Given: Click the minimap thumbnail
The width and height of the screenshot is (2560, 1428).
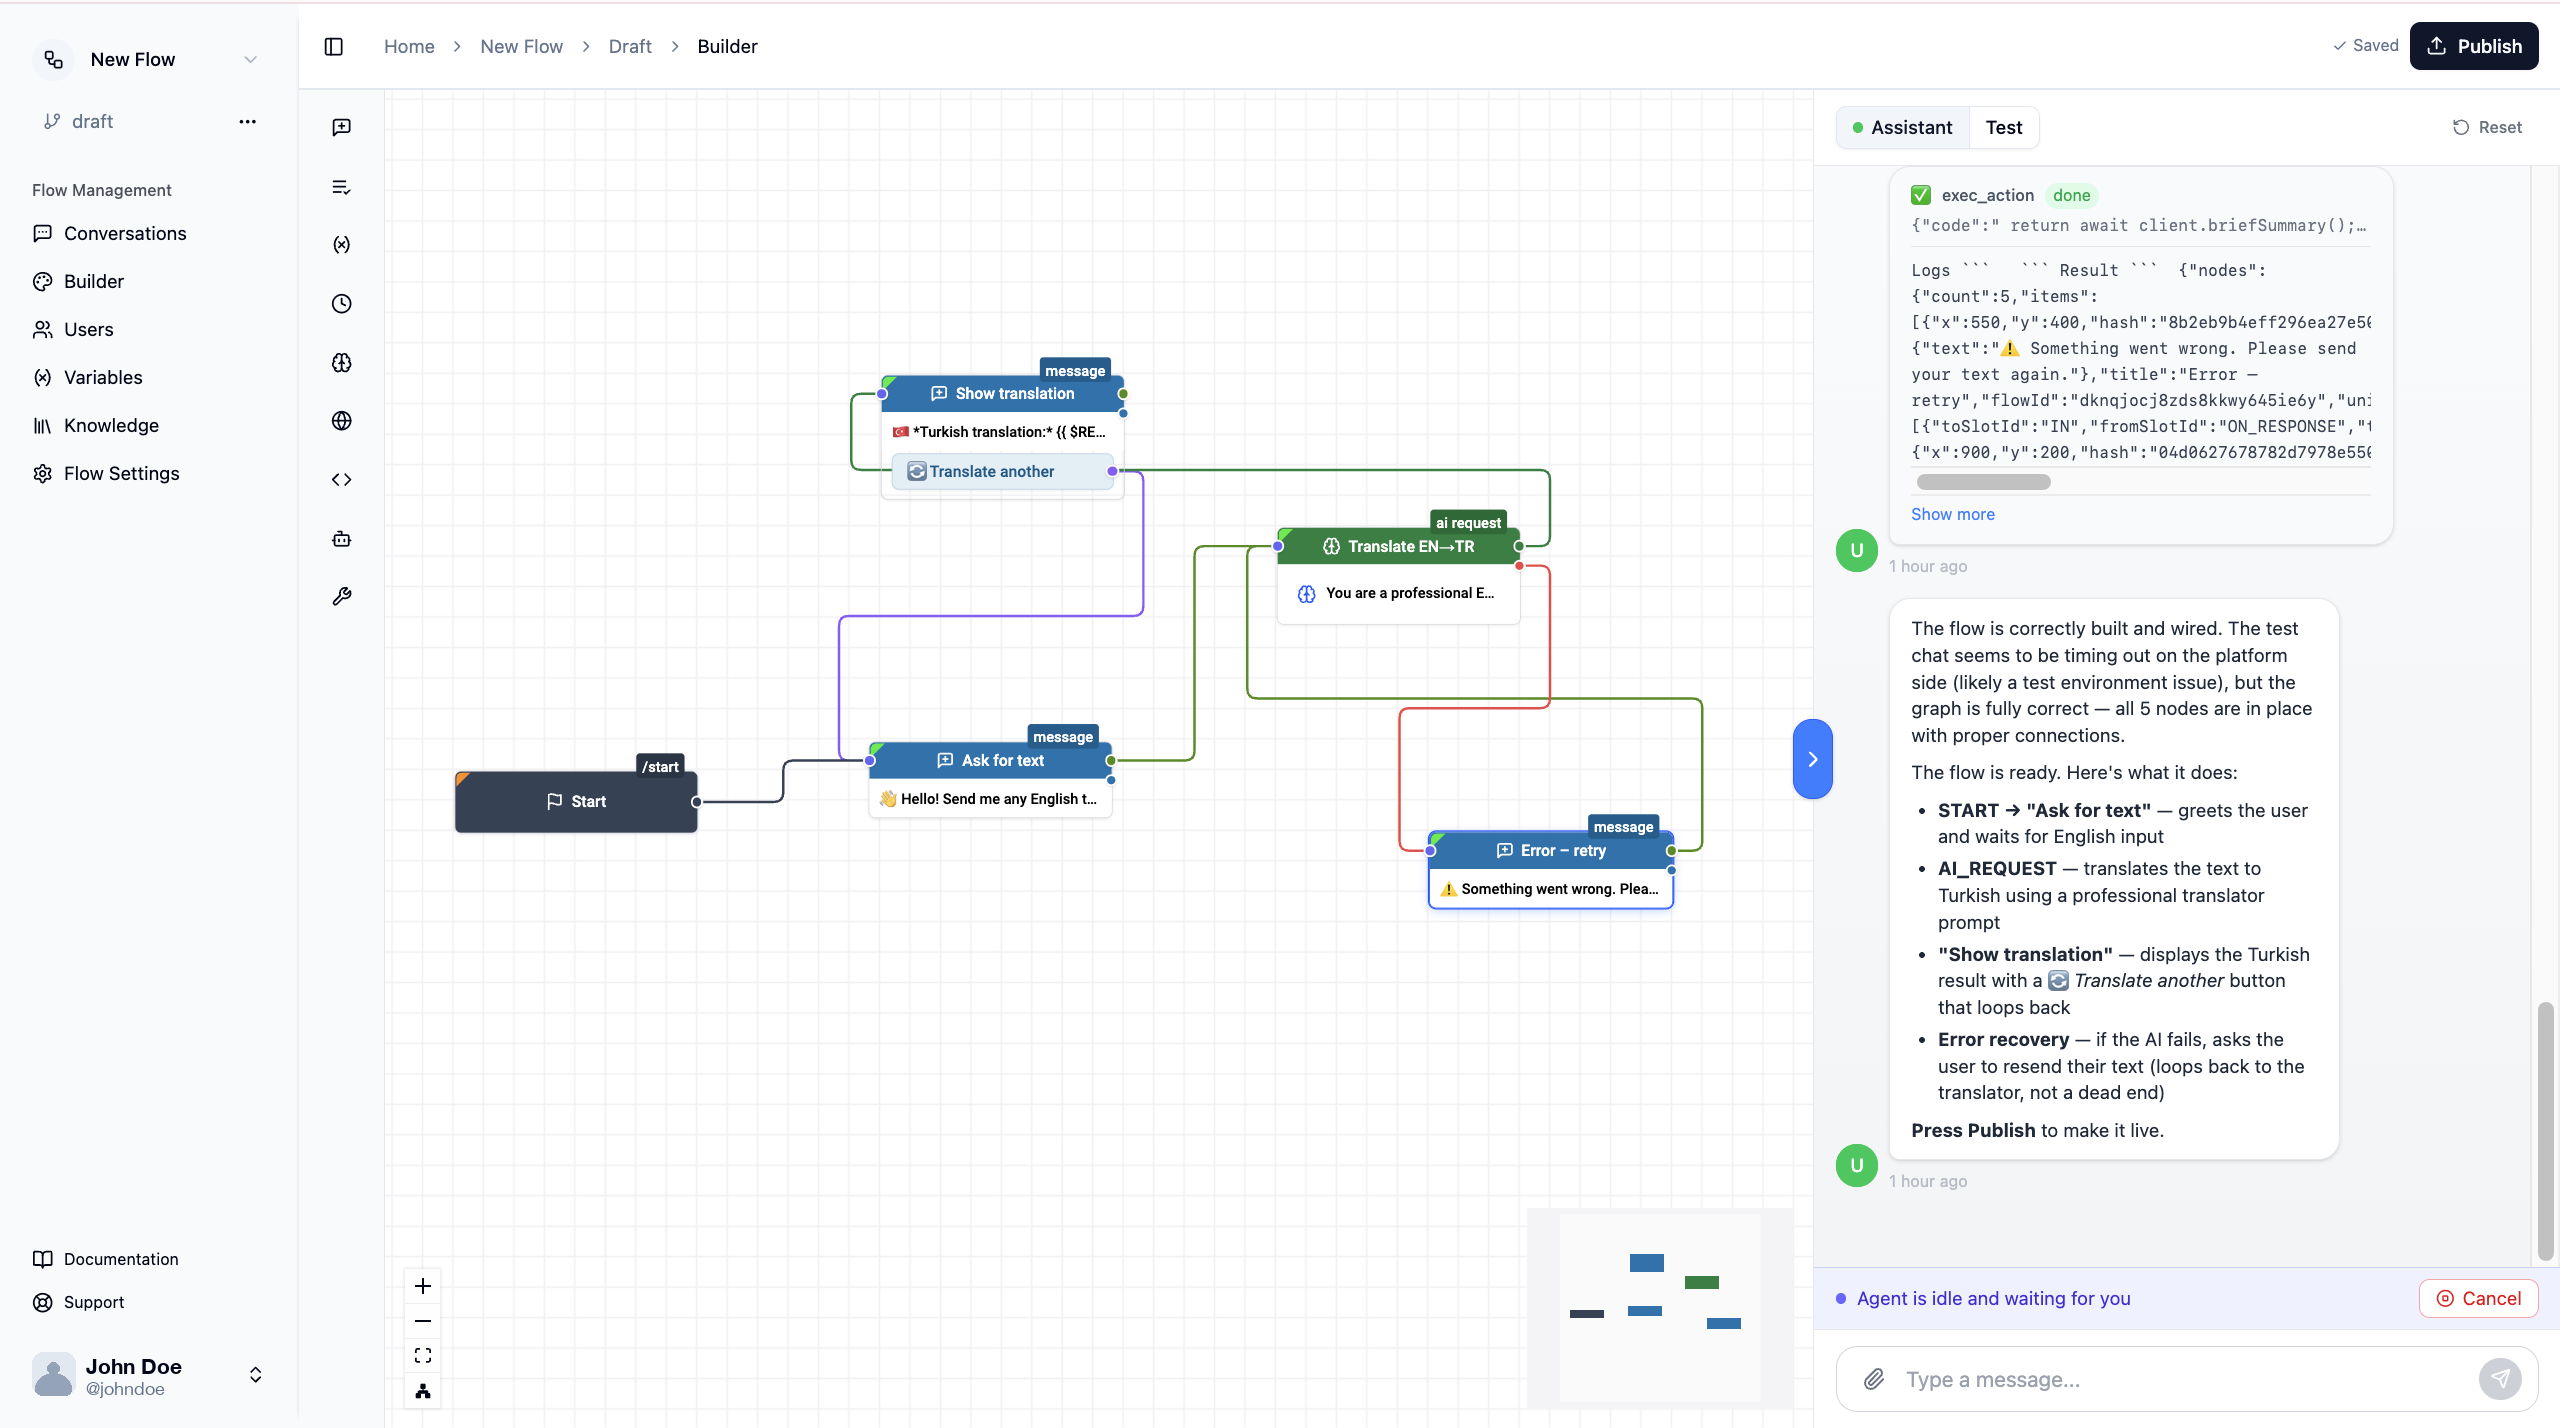Looking at the screenshot, I should 1659,1308.
